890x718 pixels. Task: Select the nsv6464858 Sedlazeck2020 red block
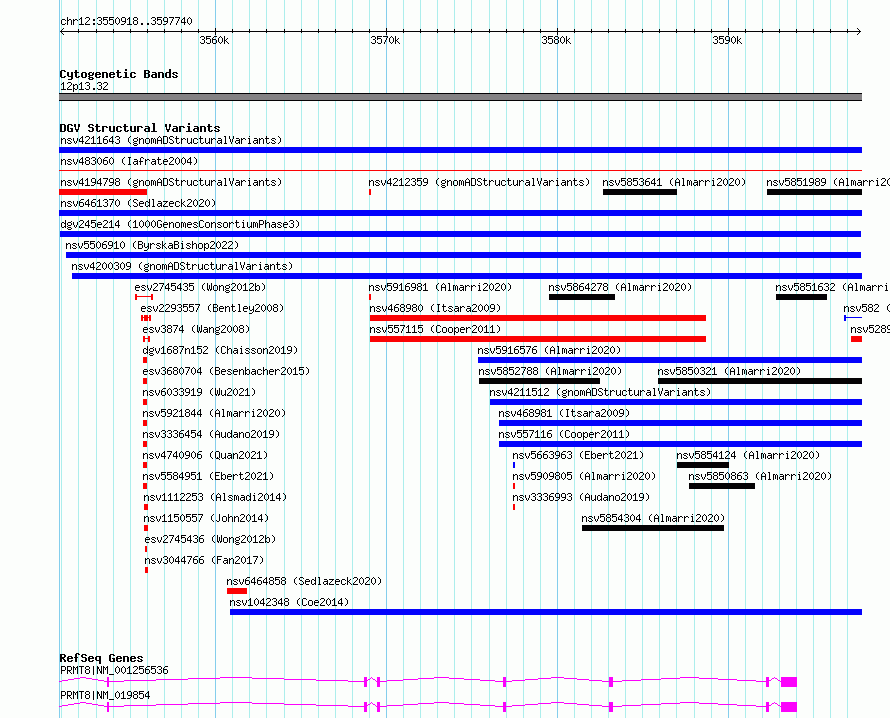click(x=237, y=591)
